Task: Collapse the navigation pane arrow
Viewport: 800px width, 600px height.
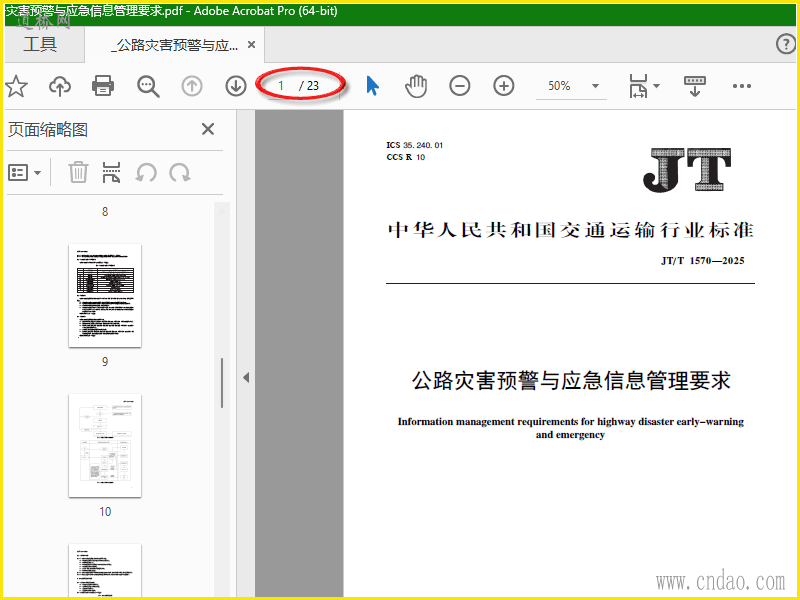Action: 246,378
